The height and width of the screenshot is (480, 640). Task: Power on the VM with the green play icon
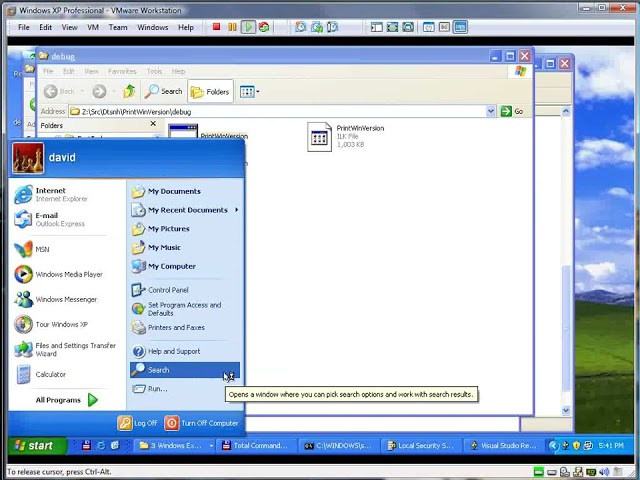pyautogui.click(x=248, y=27)
